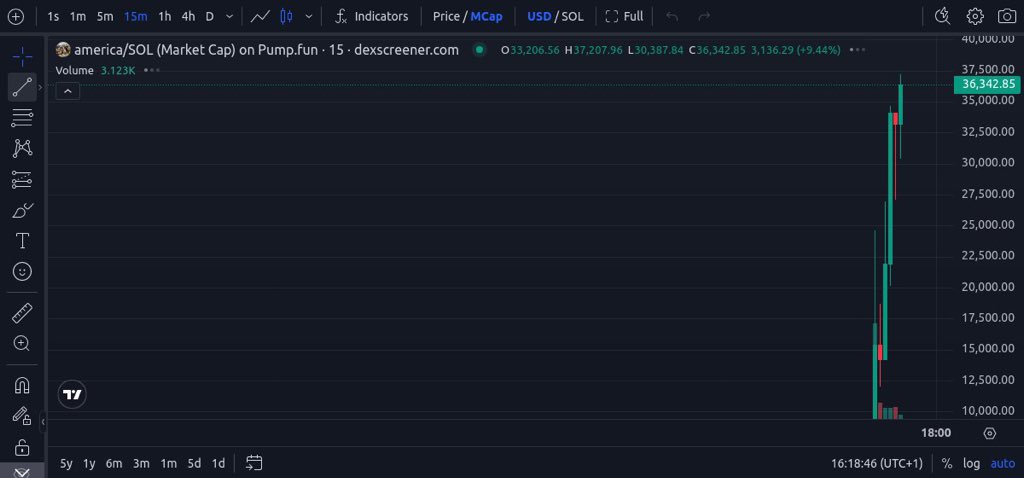Click the market open status dot
The width and height of the screenshot is (1024, 478).
479,50
